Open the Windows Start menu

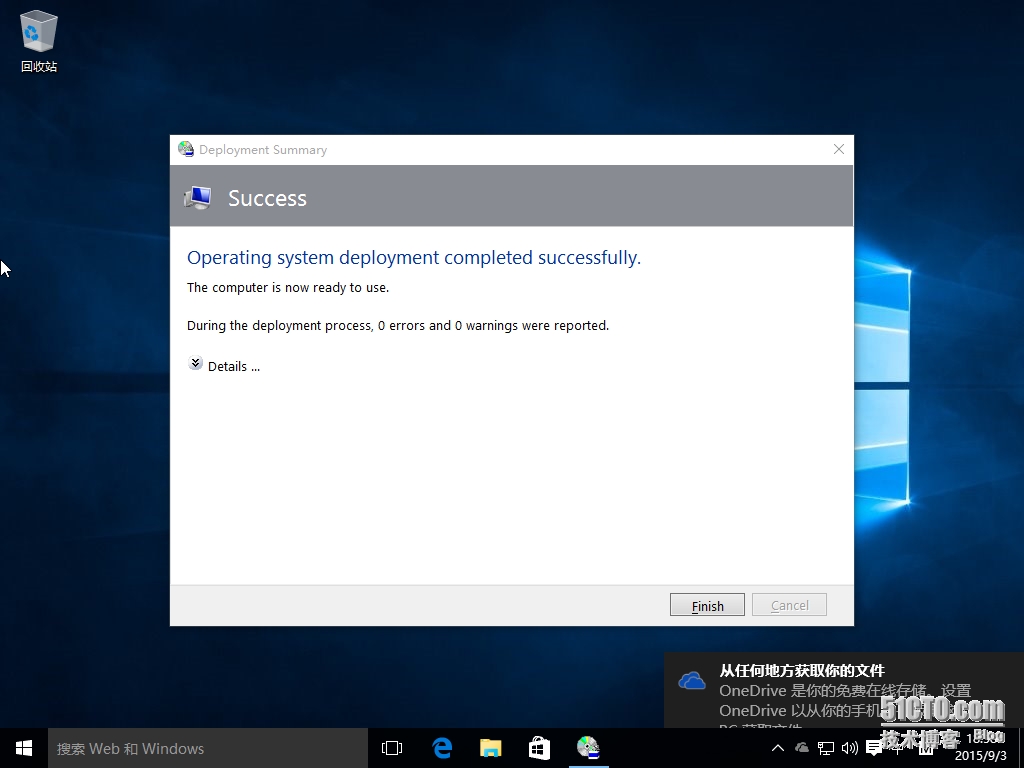(x=24, y=748)
